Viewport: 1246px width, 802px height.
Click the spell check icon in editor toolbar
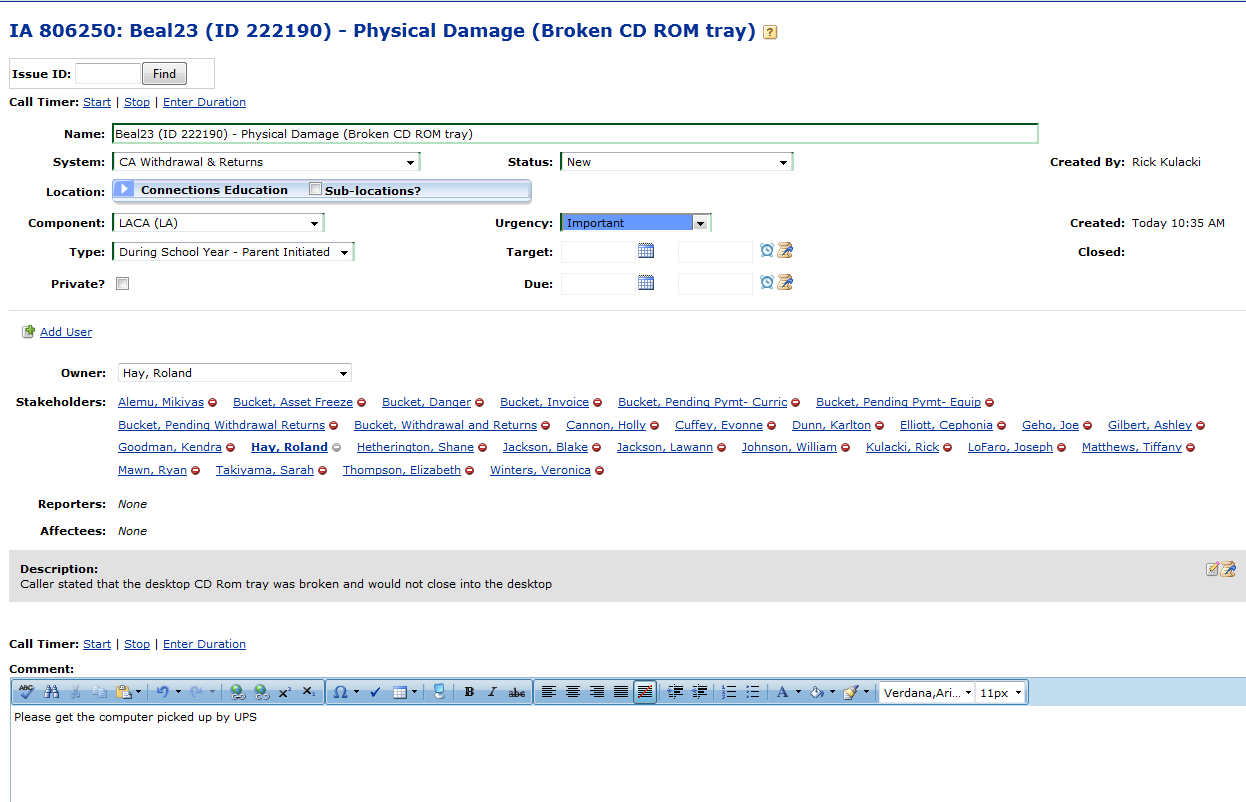pyautogui.click(x=26, y=692)
